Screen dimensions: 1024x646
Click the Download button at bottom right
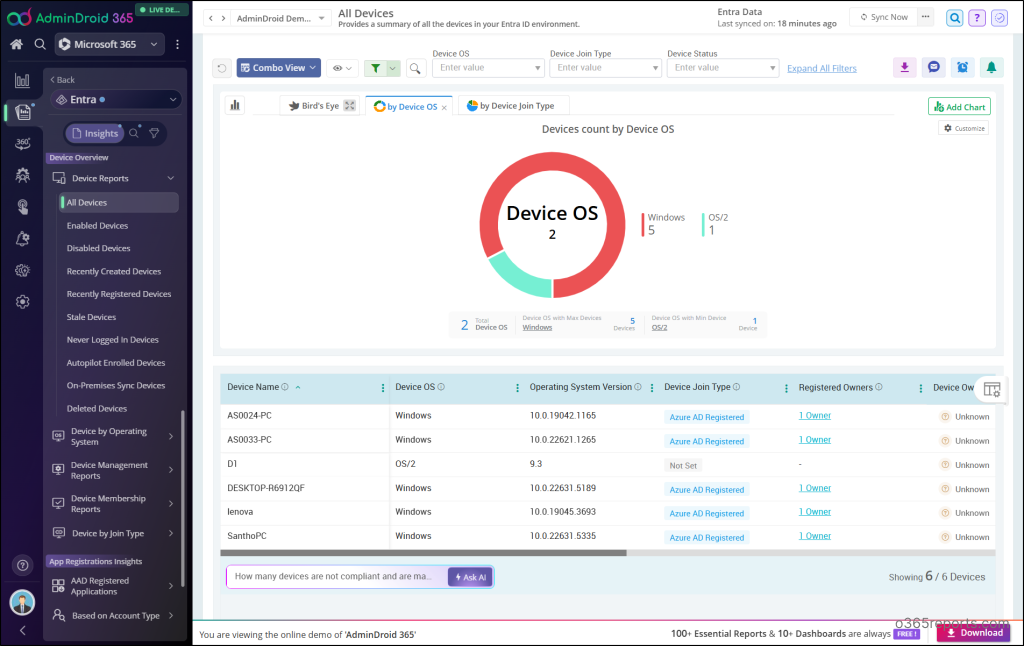pos(974,633)
